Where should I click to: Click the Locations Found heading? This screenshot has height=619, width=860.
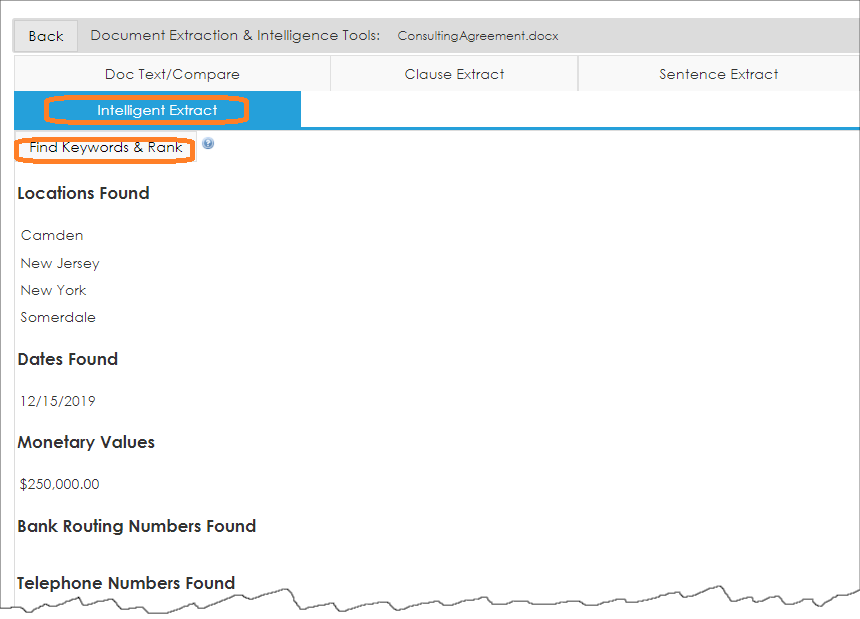click(83, 193)
